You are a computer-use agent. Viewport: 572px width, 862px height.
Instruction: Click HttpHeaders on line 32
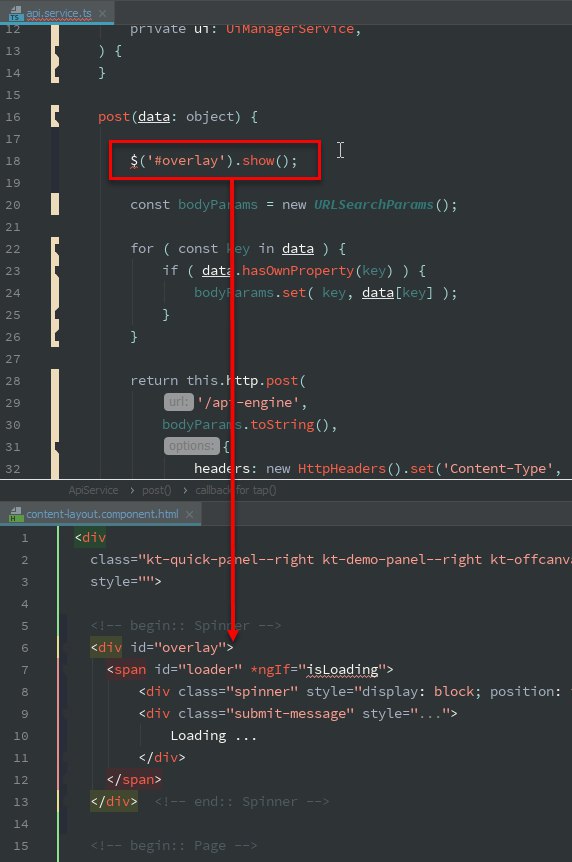[342, 468]
